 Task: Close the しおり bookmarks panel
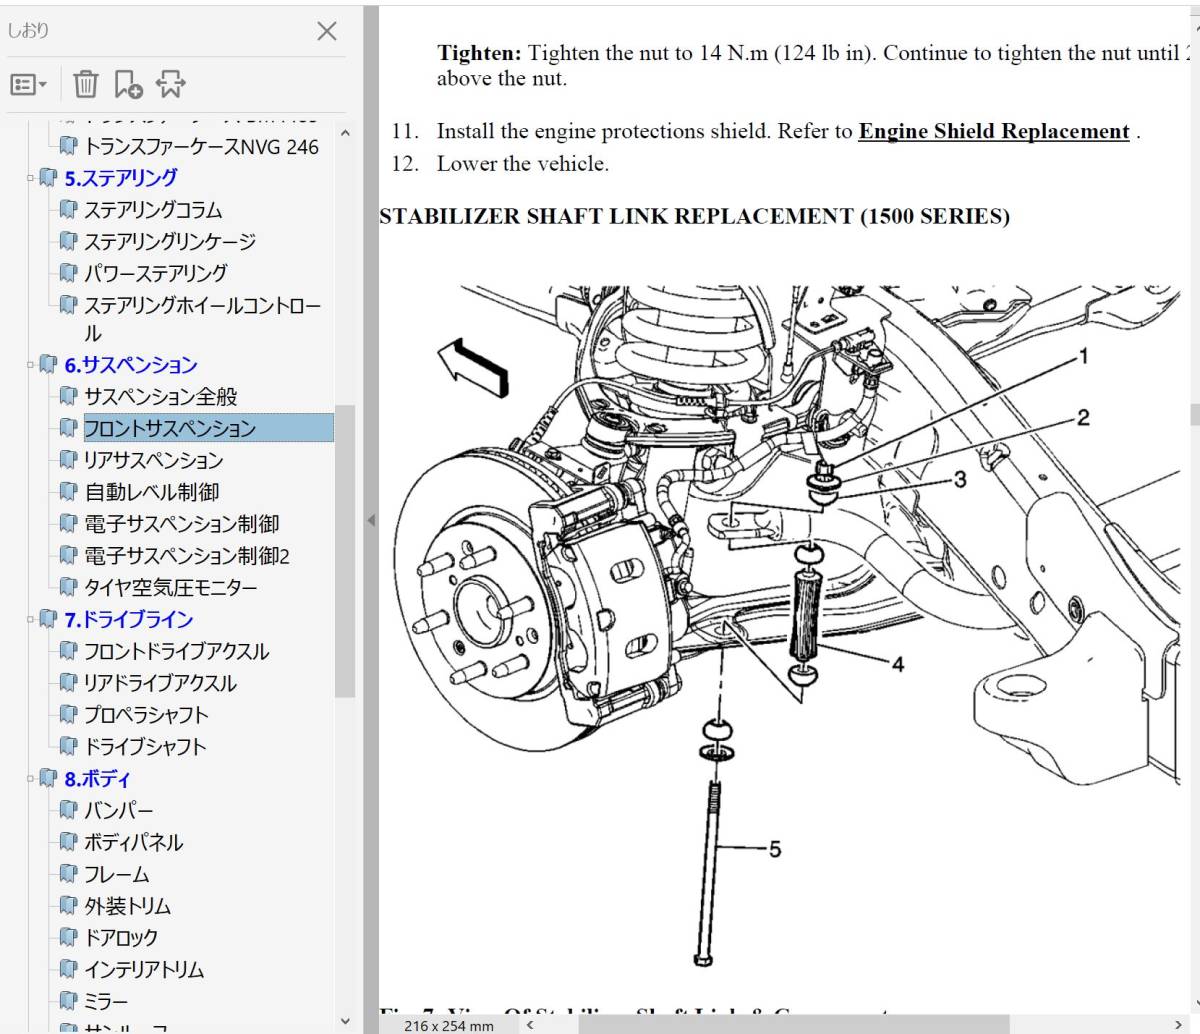(x=326, y=31)
